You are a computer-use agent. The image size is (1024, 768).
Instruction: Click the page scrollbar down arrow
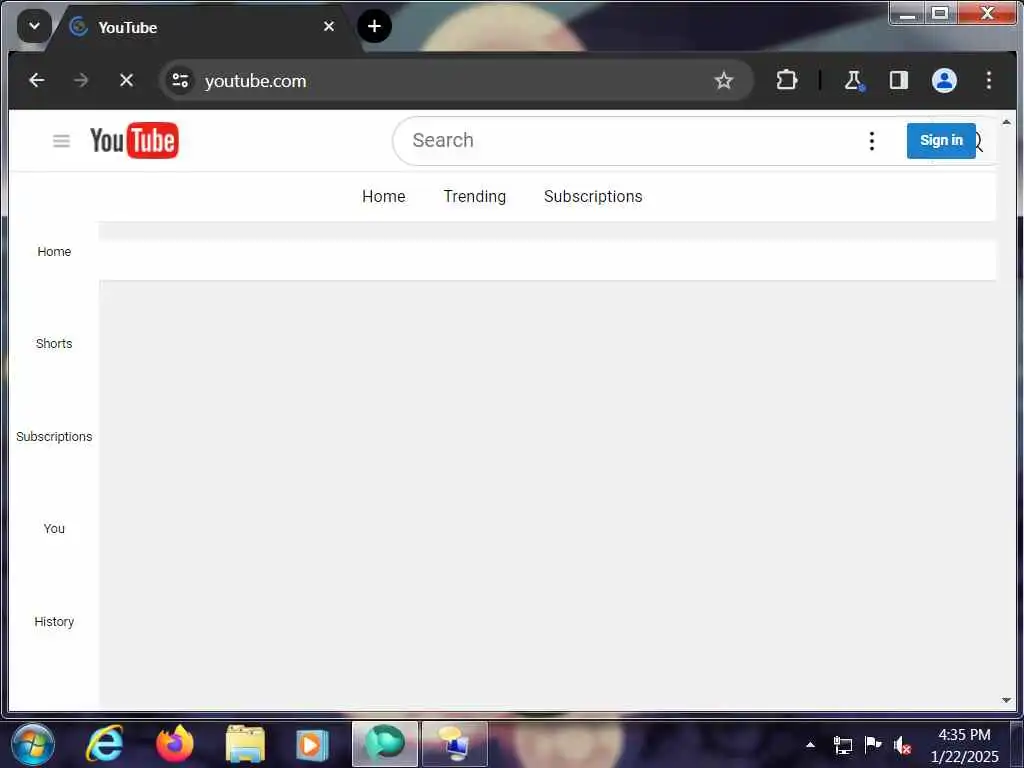(x=1006, y=700)
